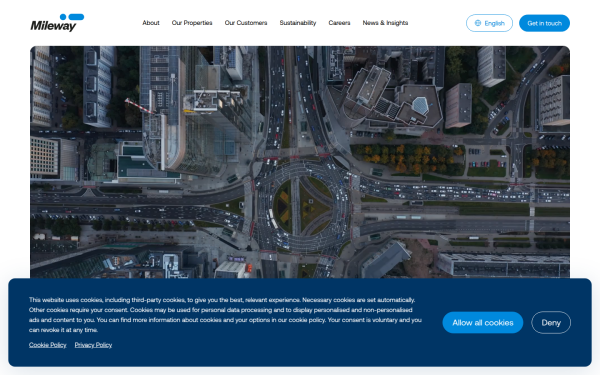Deny cookies in the banner

[551, 323]
